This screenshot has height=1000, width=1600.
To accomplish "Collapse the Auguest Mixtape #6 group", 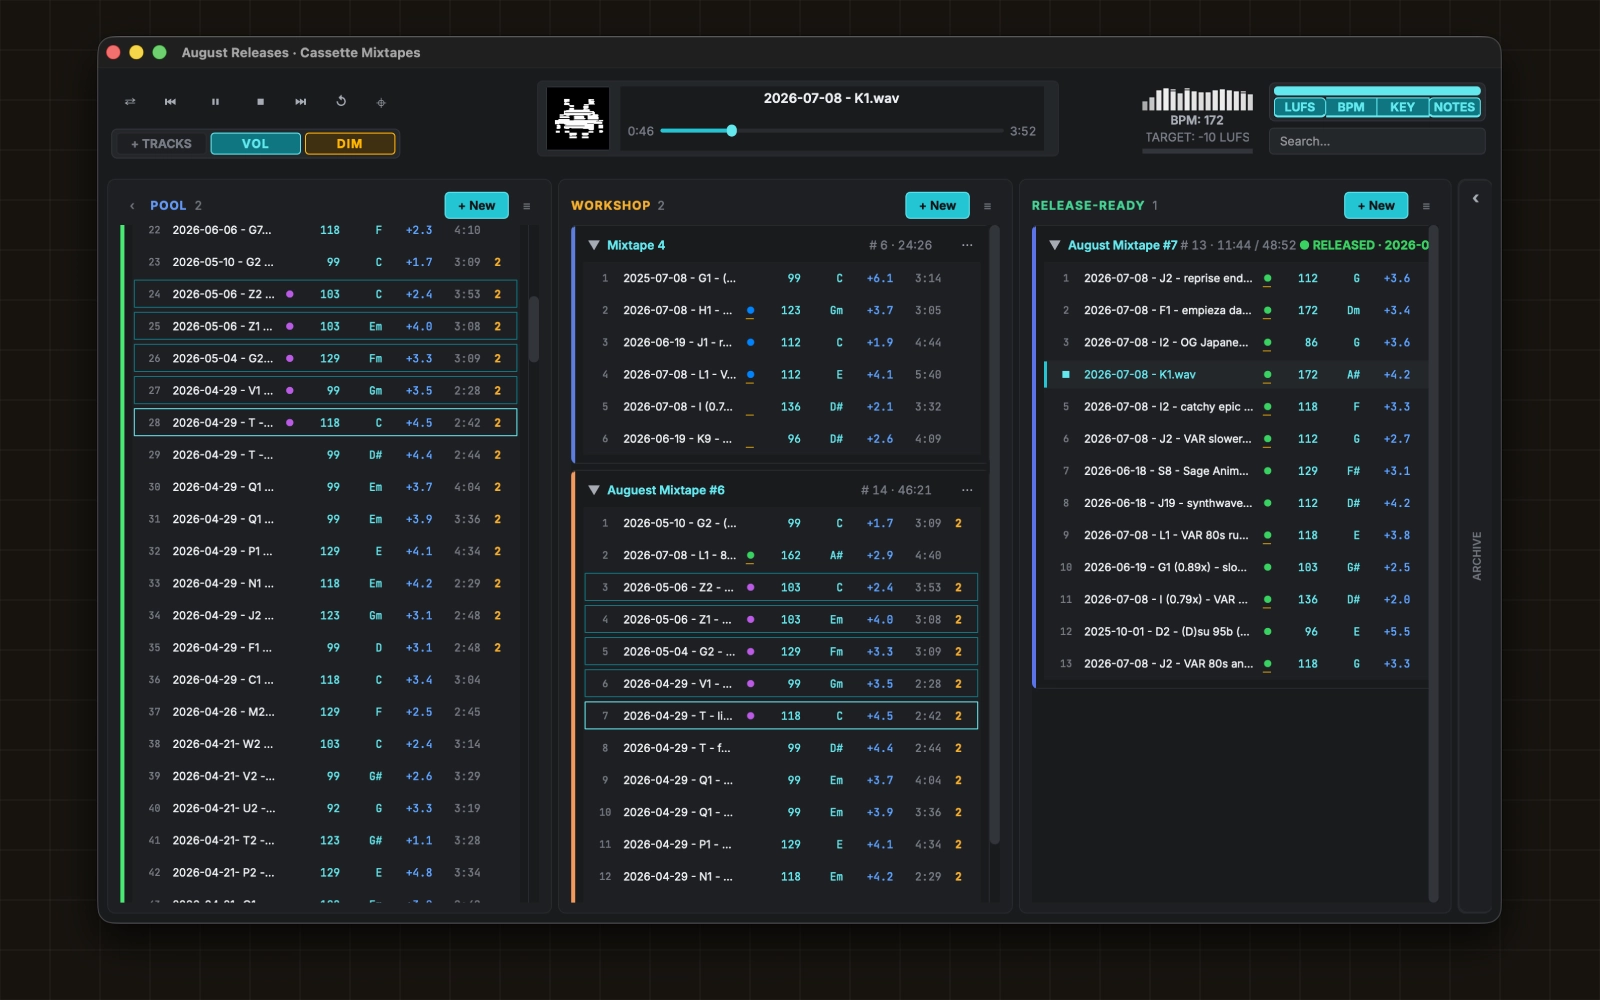I will 594,490.
